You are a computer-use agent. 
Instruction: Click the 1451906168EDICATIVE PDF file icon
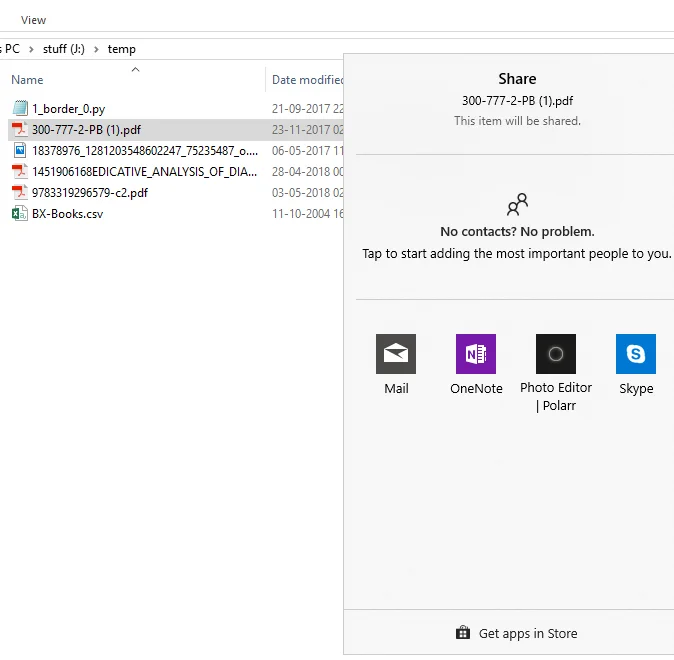(20, 172)
